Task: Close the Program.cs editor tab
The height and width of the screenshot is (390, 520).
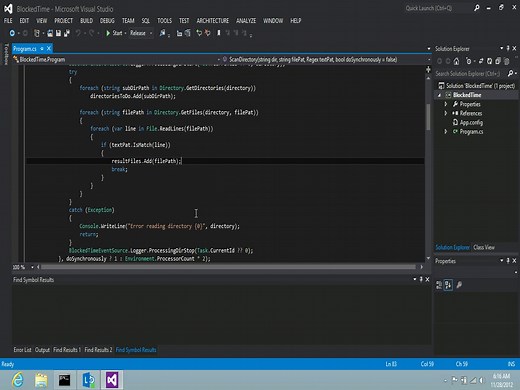Action: click(x=49, y=48)
